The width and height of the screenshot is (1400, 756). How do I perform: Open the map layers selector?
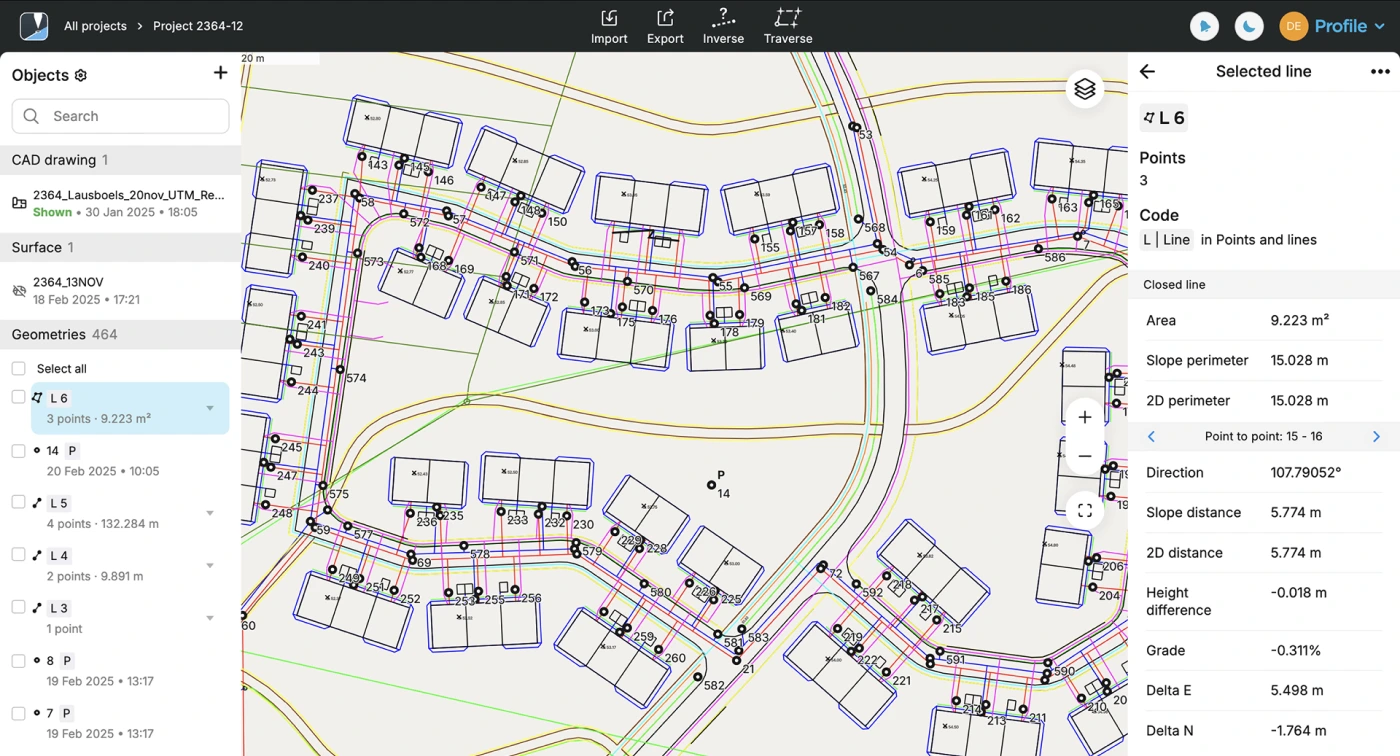click(x=1084, y=88)
